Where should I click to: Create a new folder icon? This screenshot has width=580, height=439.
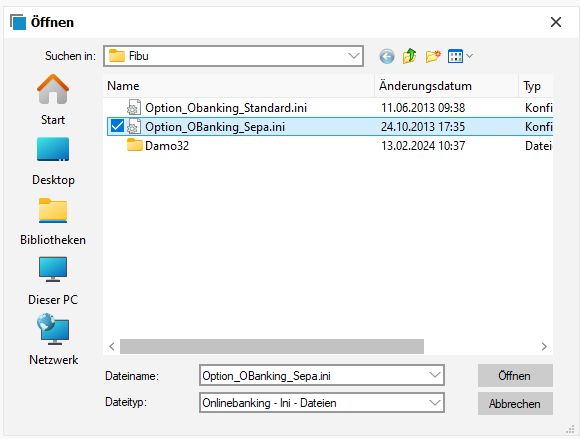pyautogui.click(x=433, y=56)
